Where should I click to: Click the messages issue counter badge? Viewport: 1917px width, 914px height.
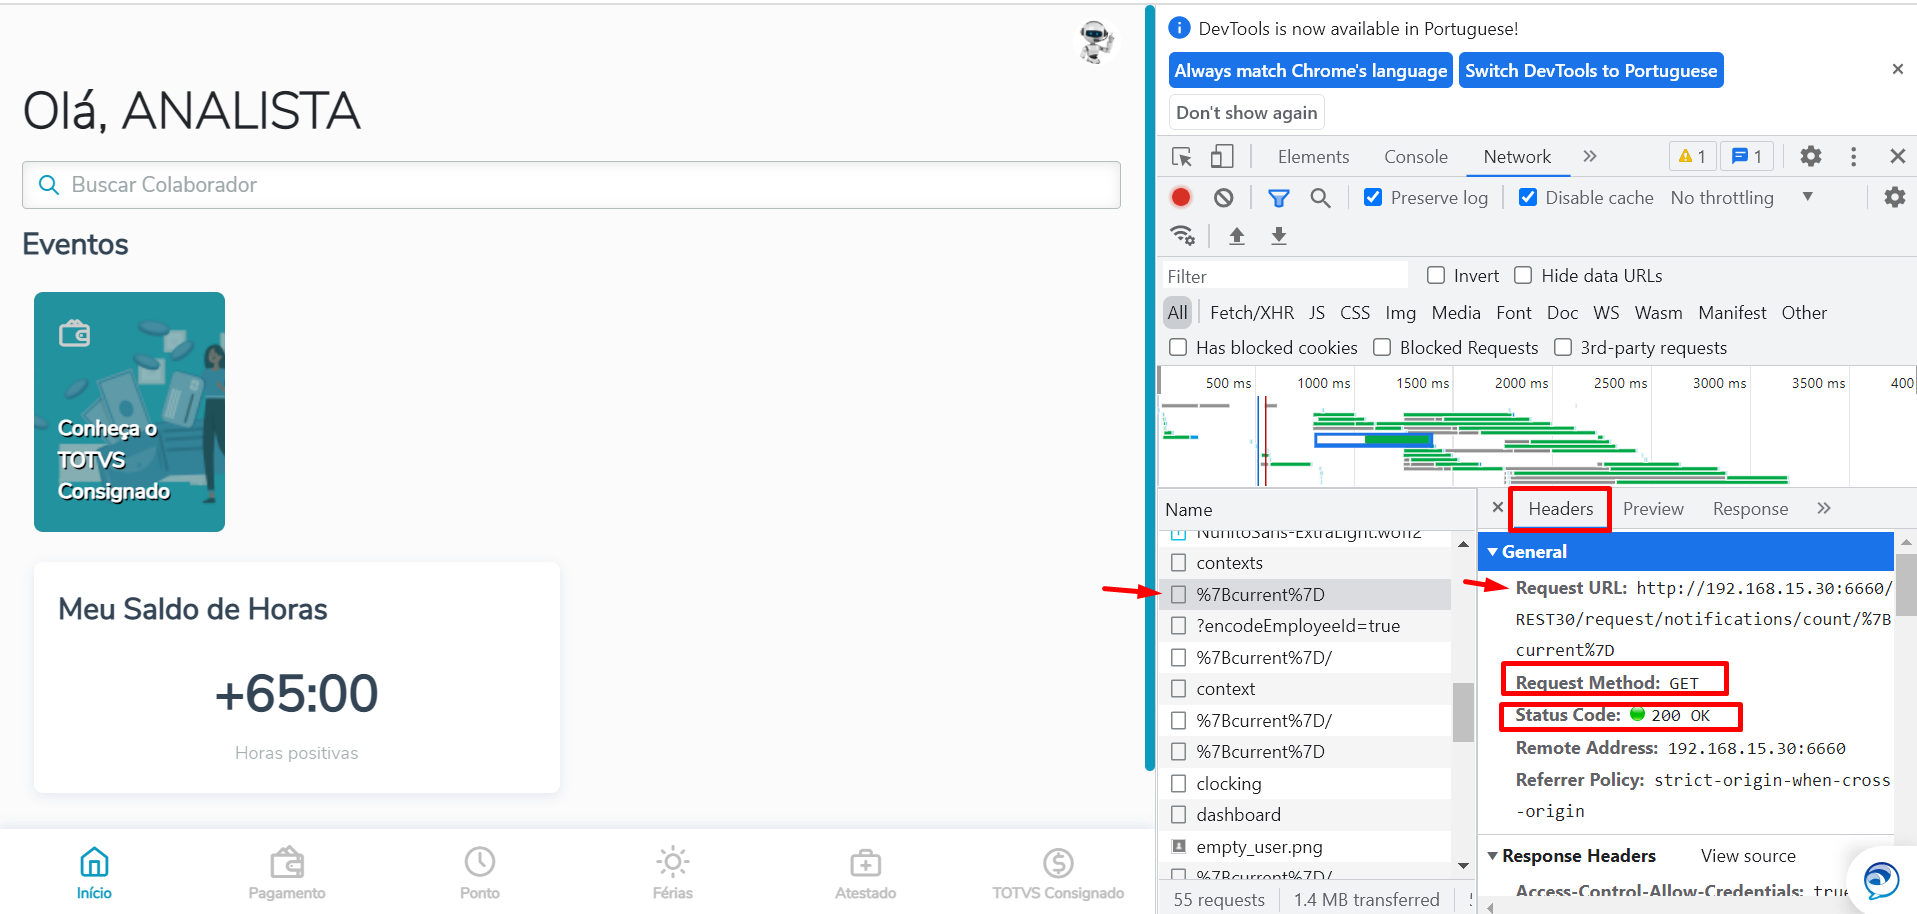coord(1748,156)
